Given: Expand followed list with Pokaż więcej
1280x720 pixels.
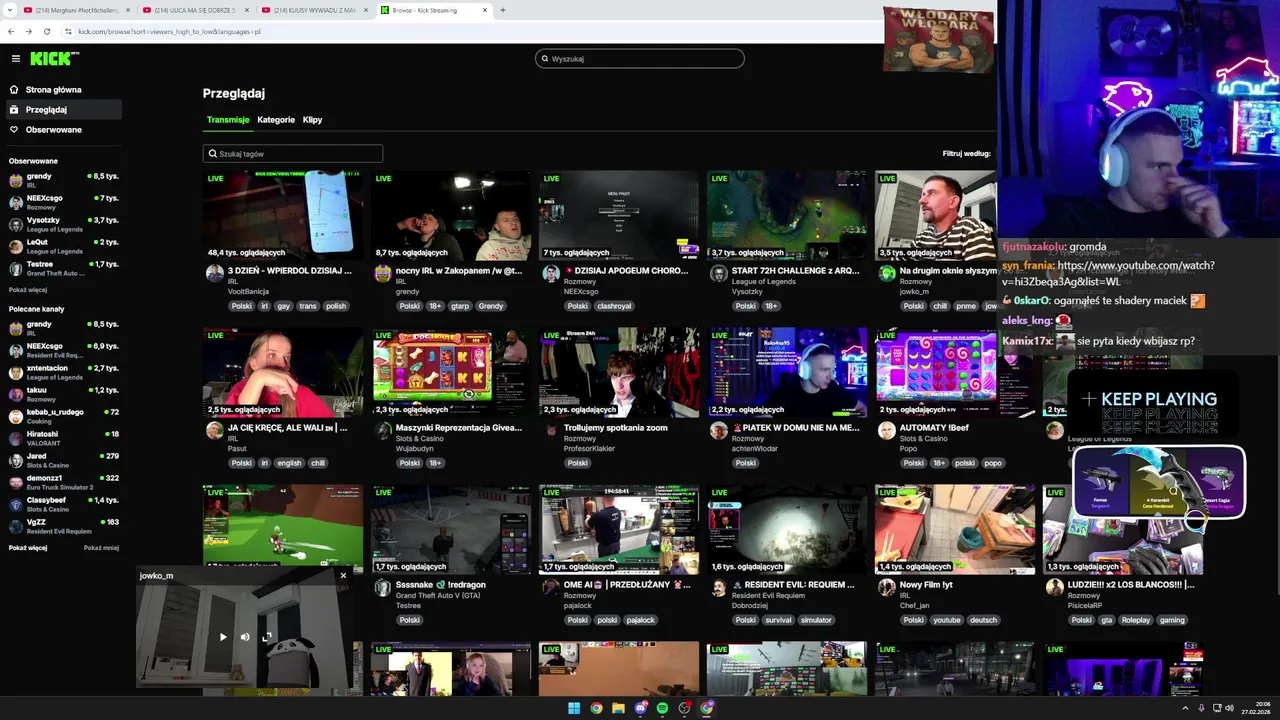Looking at the screenshot, I should [28, 290].
